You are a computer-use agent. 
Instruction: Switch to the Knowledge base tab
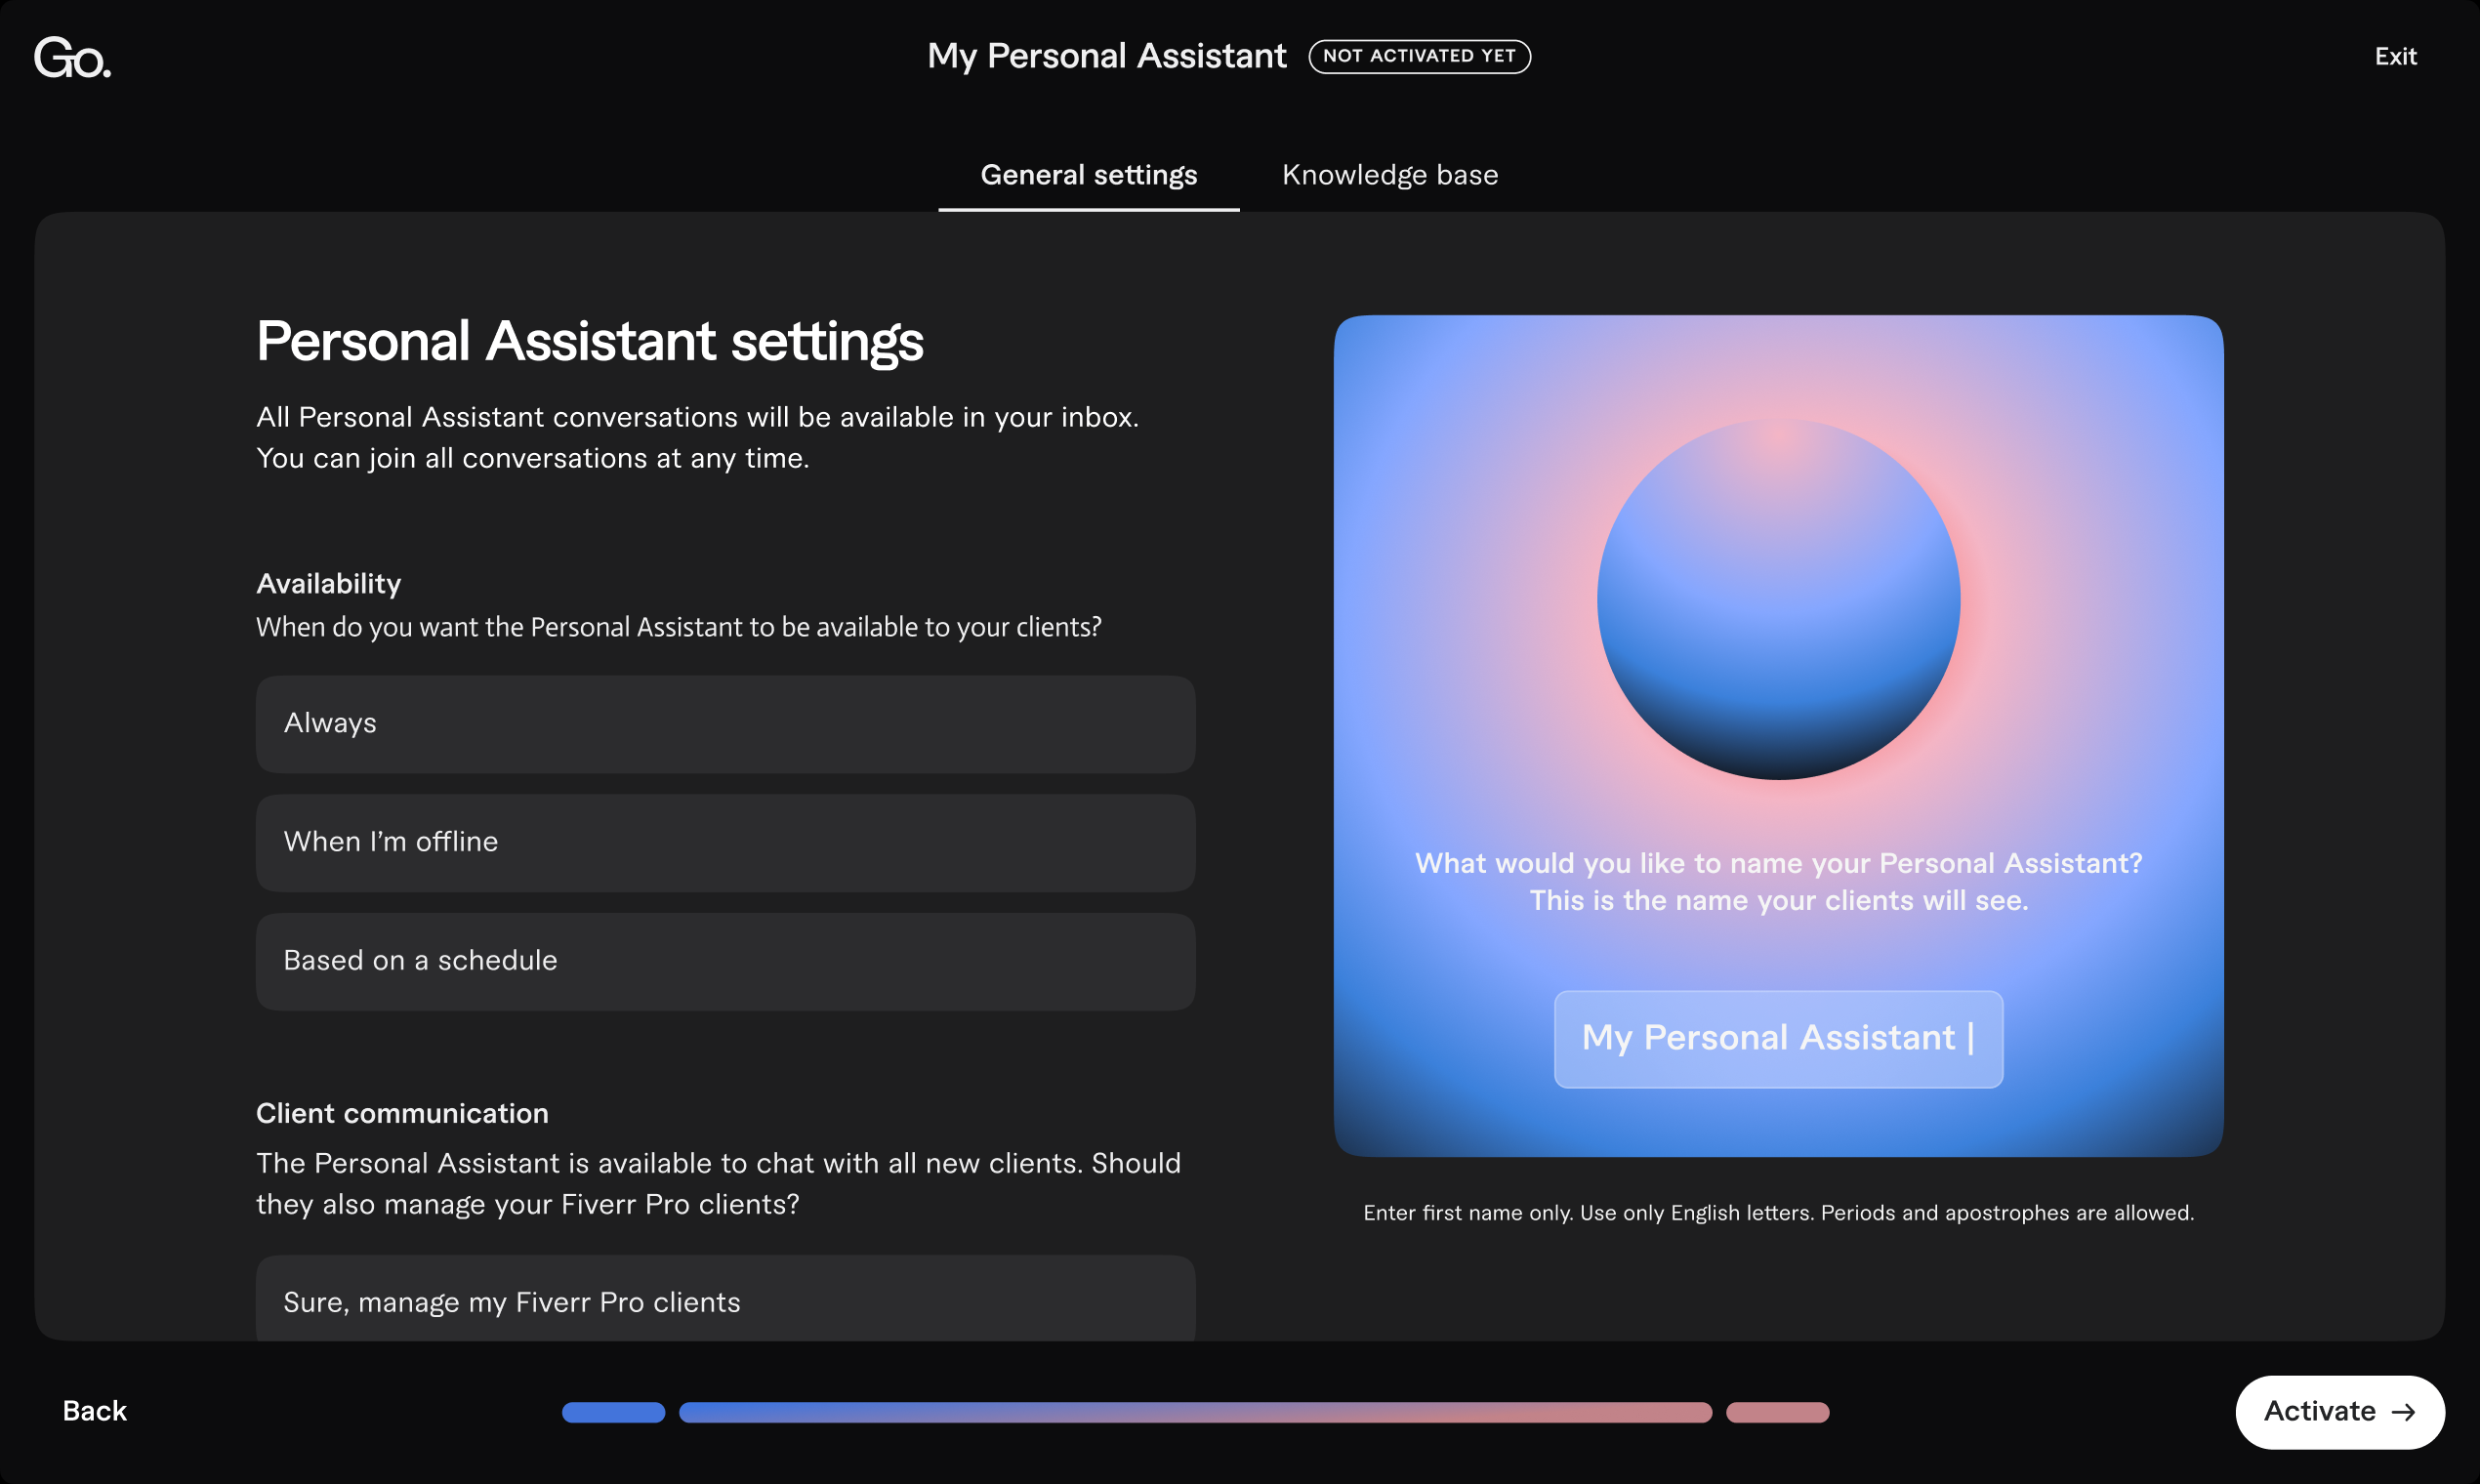tap(1389, 175)
